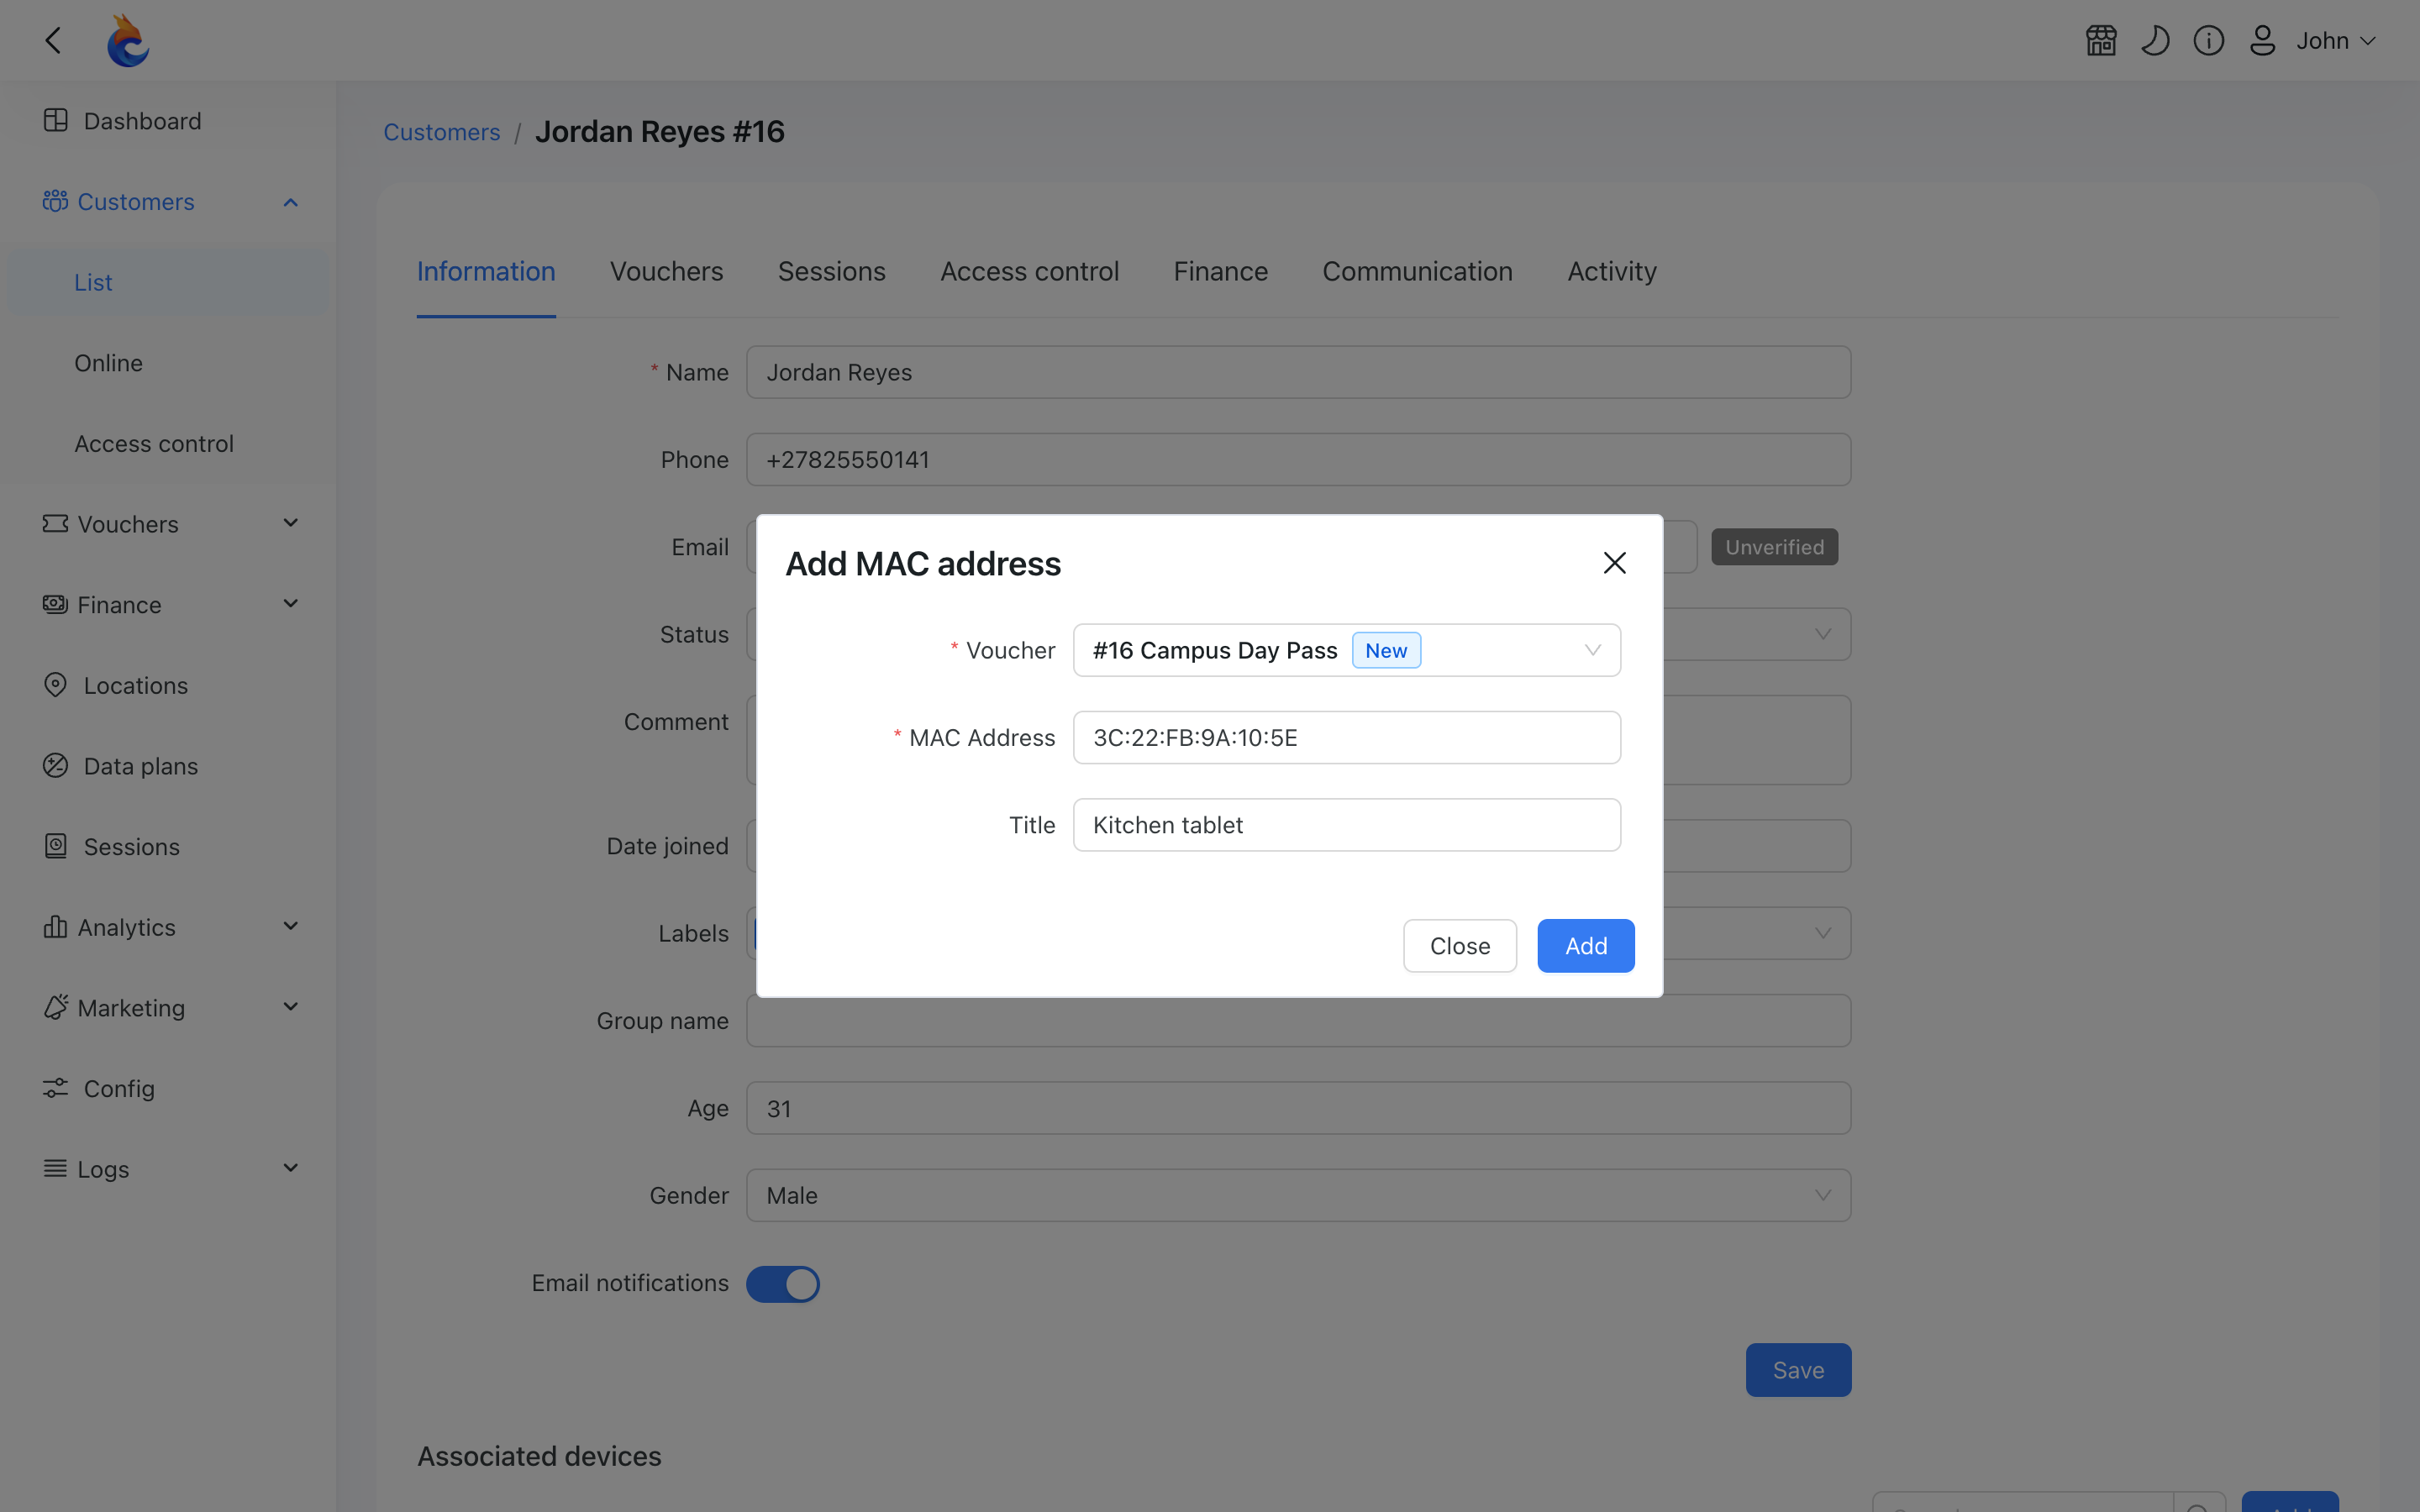The height and width of the screenshot is (1512, 2420).
Task: Click the Title field with Kitchen tablet
Action: [x=1346, y=825]
